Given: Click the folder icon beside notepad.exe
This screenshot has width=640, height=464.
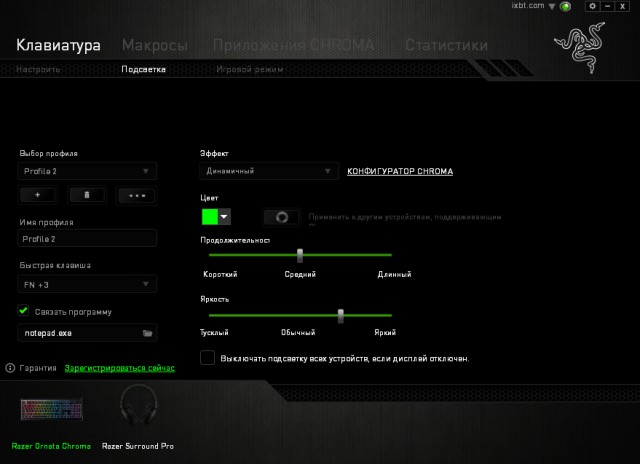Looking at the screenshot, I should (x=147, y=332).
